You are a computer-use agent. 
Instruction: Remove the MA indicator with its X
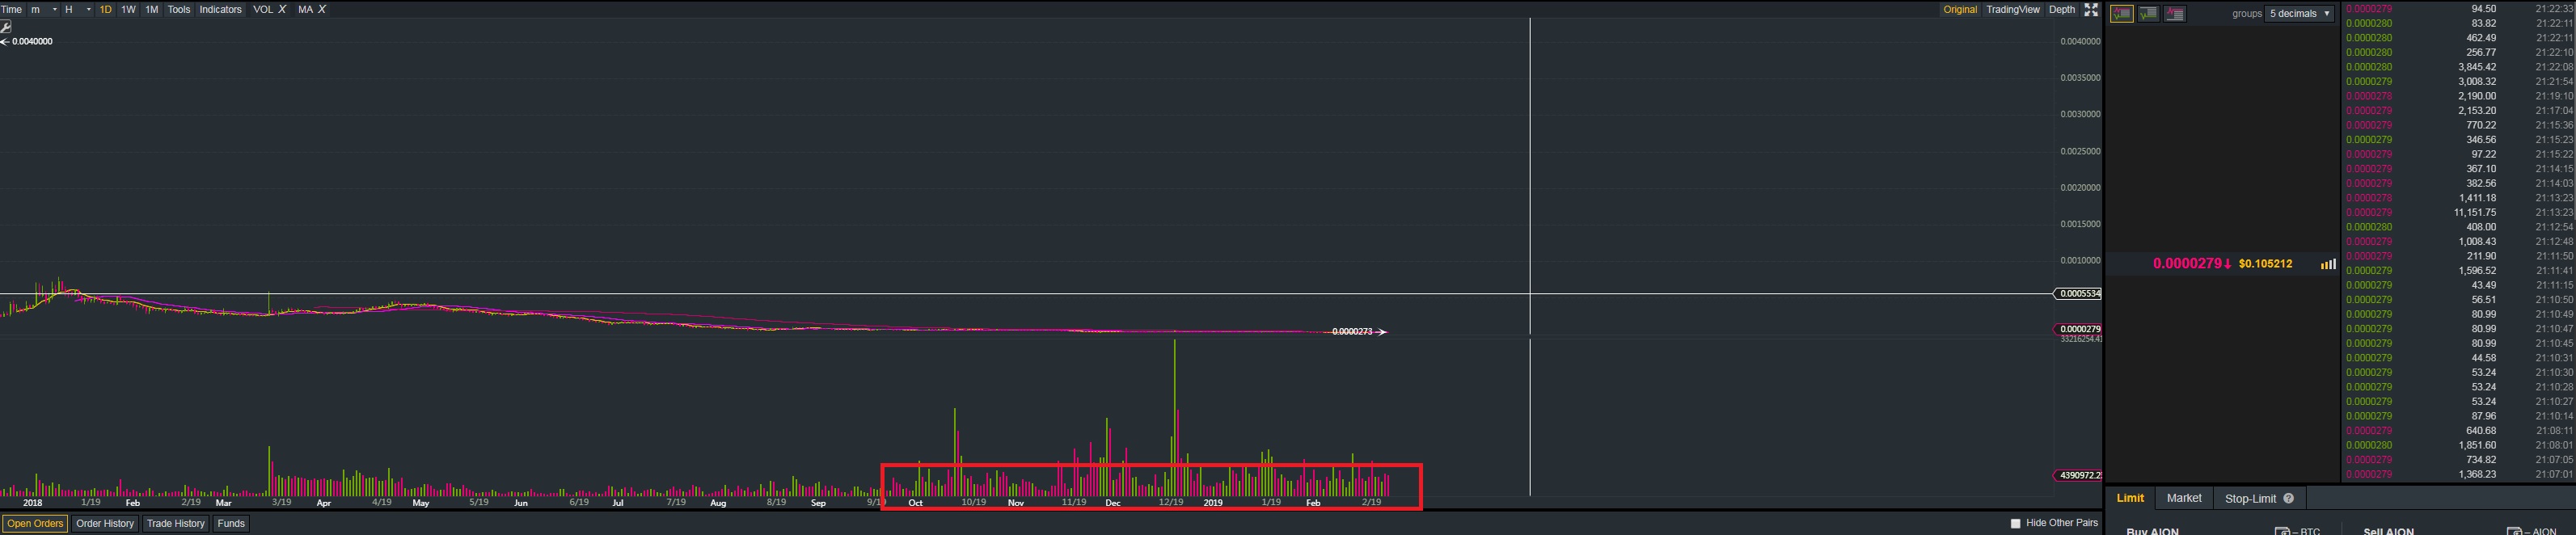pos(322,9)
